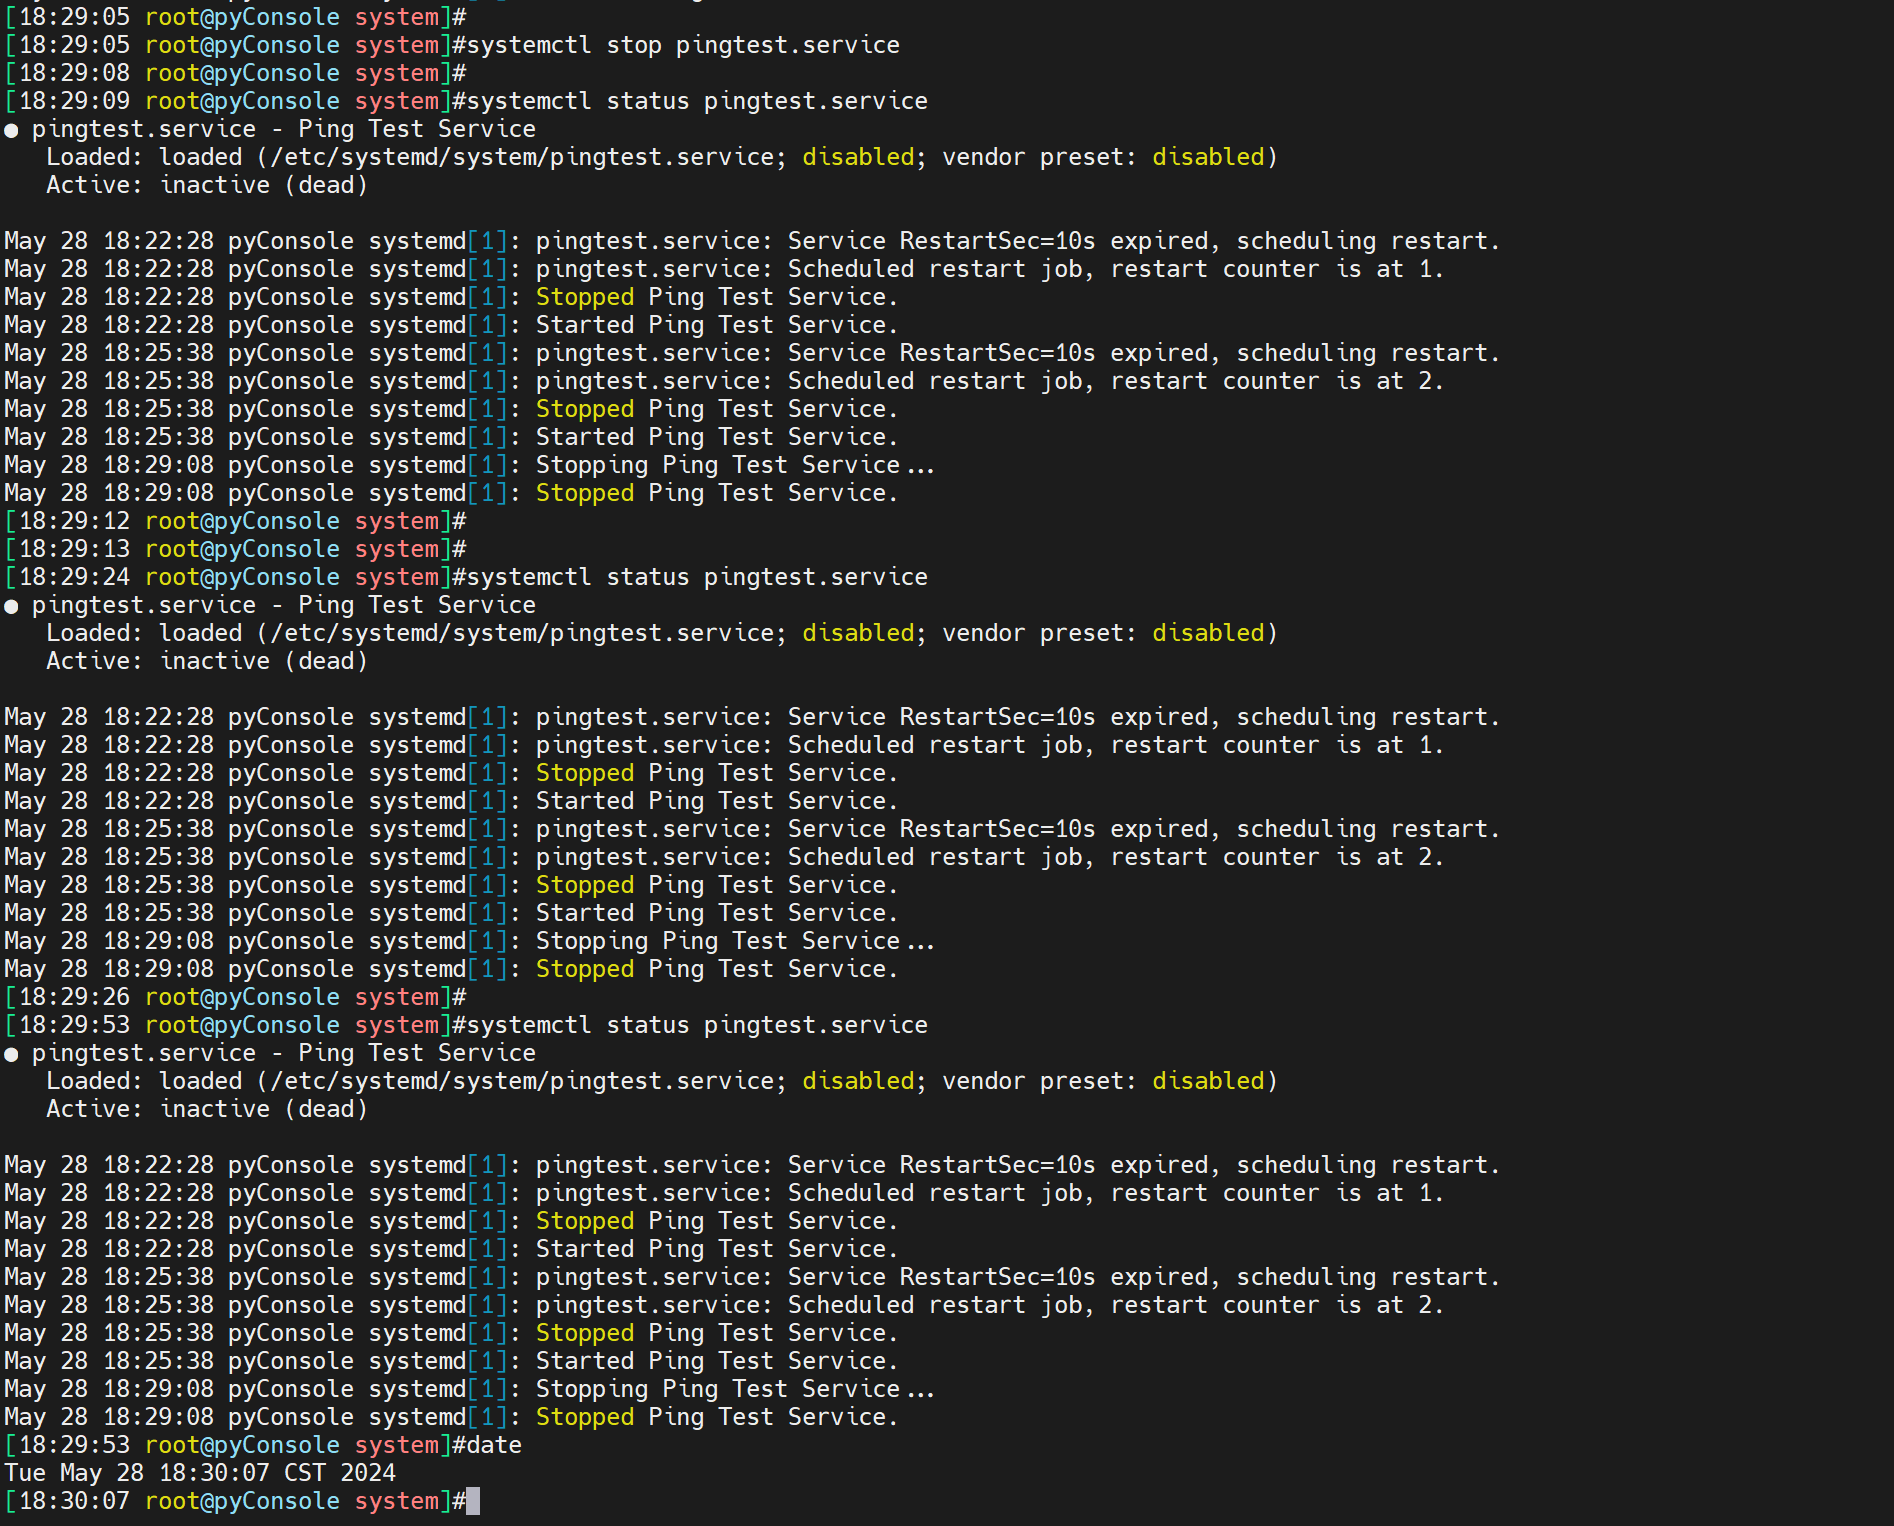Click the red "system" directory on the last prompt
The height and width of the screenshot is (1526, 1894).
396,1501
